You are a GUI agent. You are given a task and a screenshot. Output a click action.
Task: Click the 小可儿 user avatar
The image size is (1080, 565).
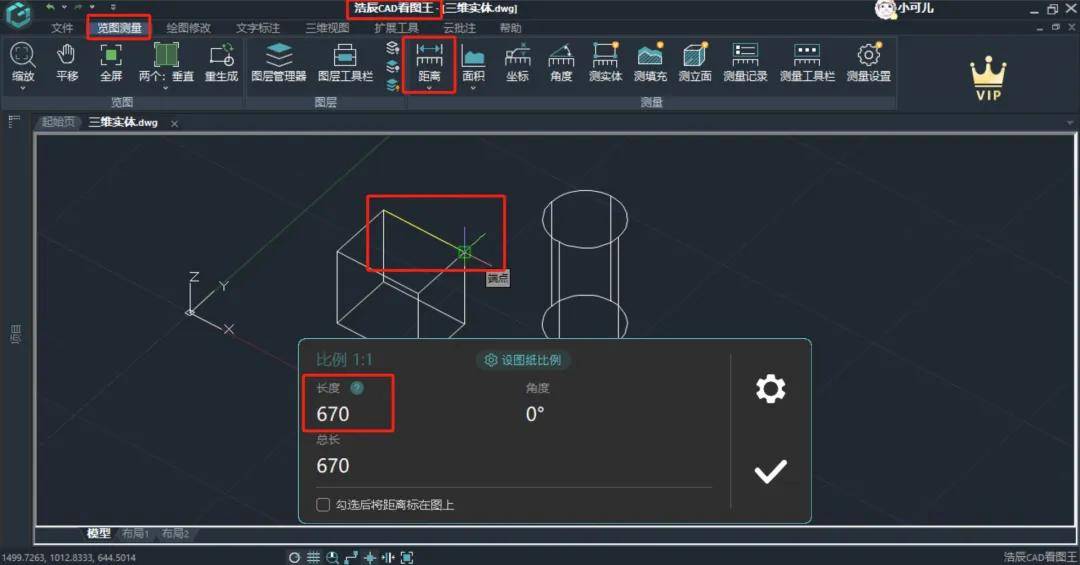point(884,9)
